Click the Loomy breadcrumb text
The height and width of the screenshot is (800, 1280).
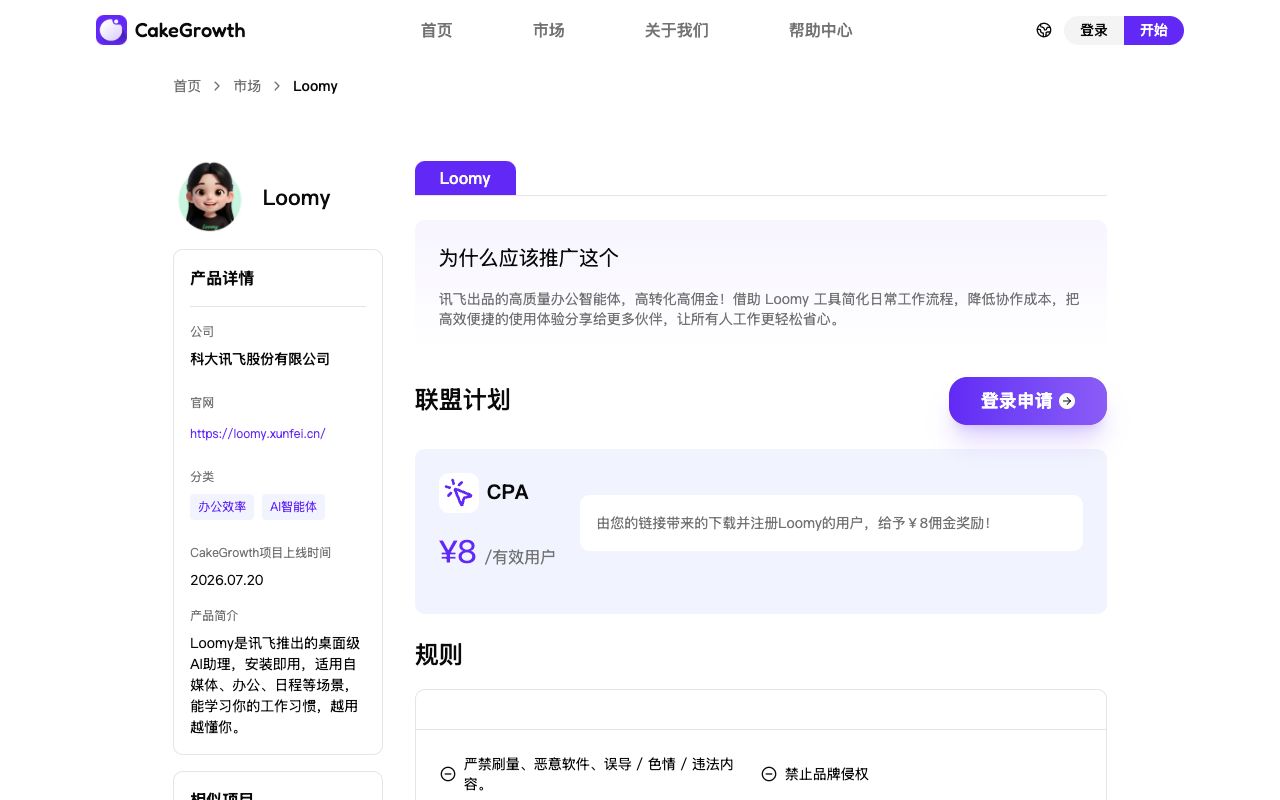[315, 86]
